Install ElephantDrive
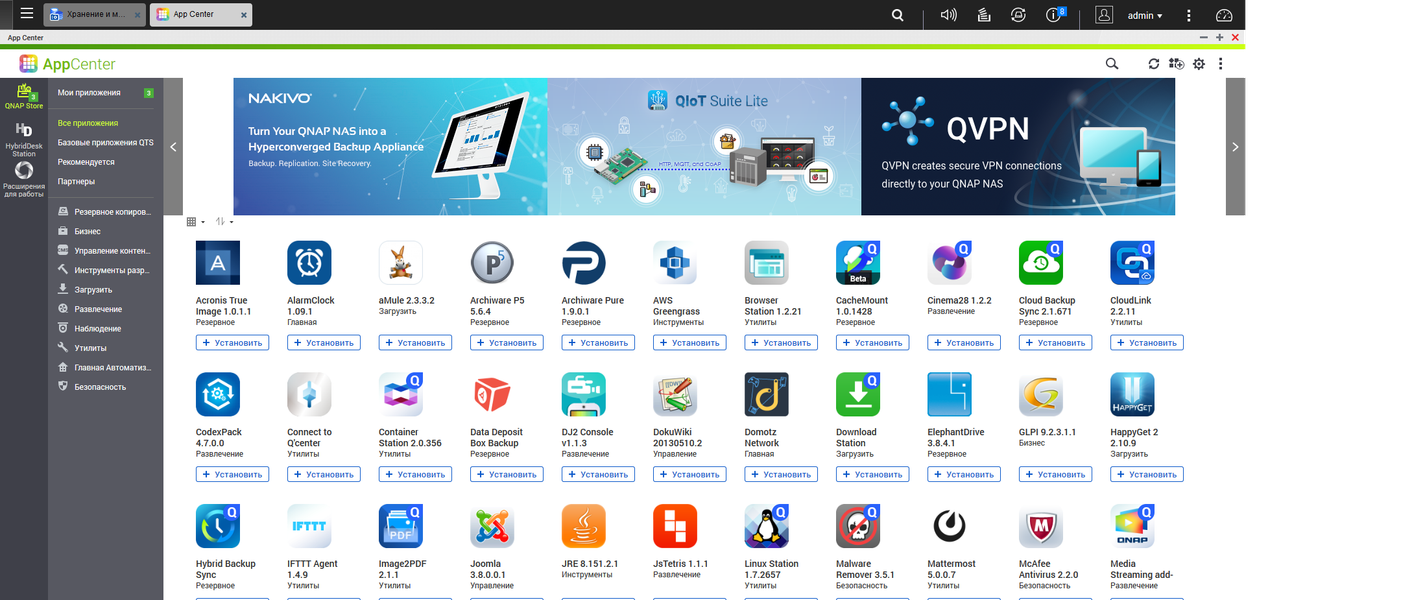Screen dimensions: 1401x600 tap(964, 474)
